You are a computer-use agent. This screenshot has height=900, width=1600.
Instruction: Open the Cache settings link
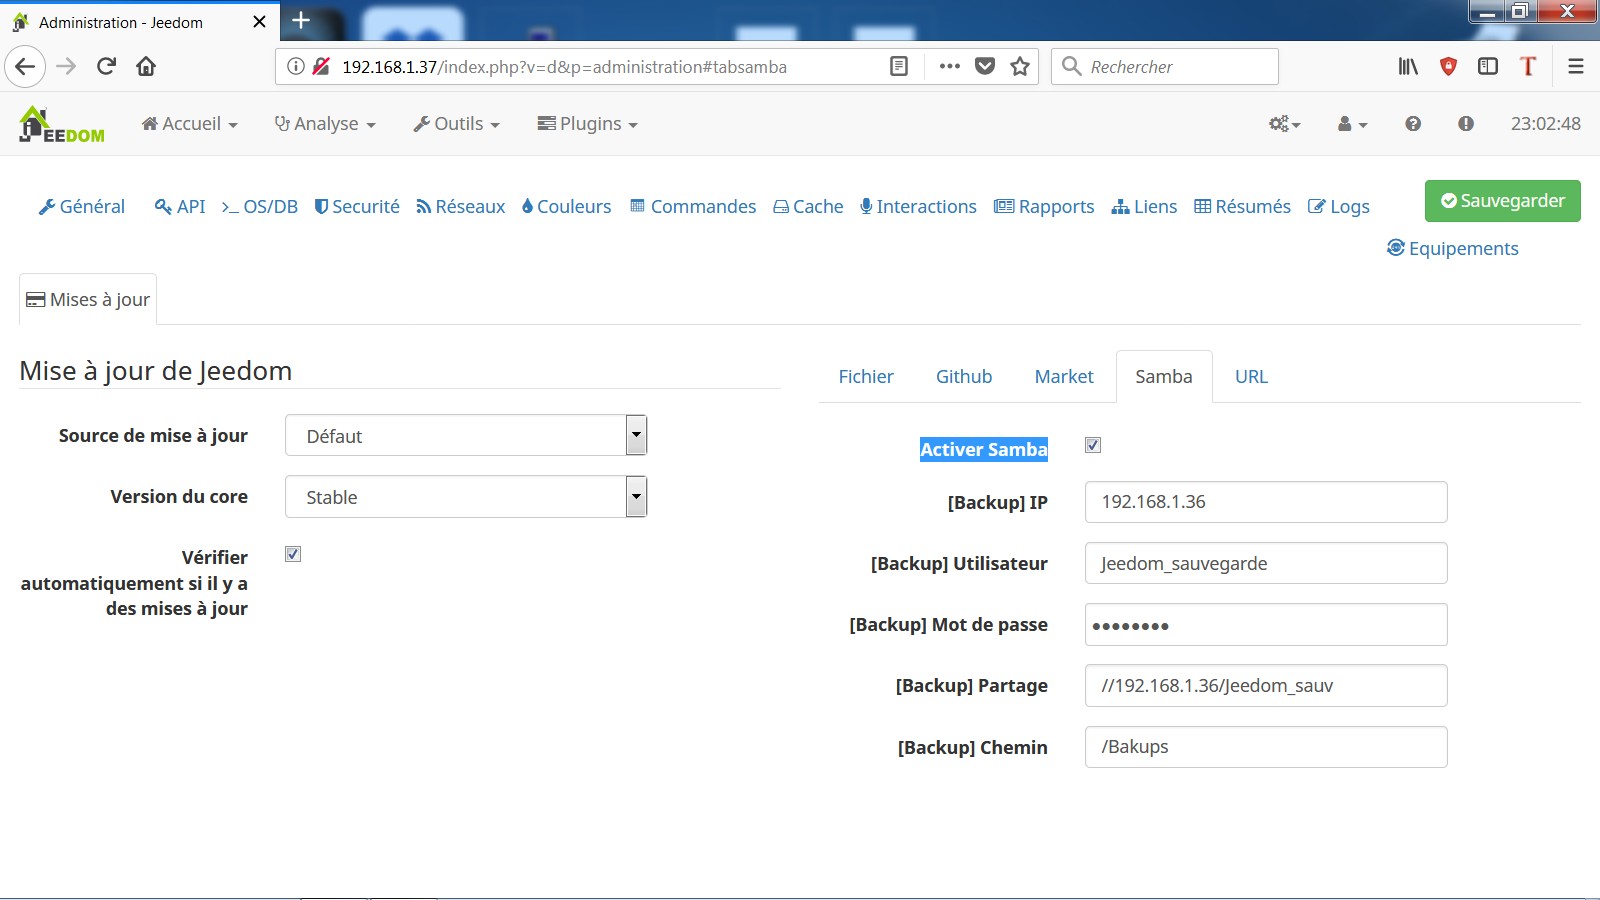808,207
